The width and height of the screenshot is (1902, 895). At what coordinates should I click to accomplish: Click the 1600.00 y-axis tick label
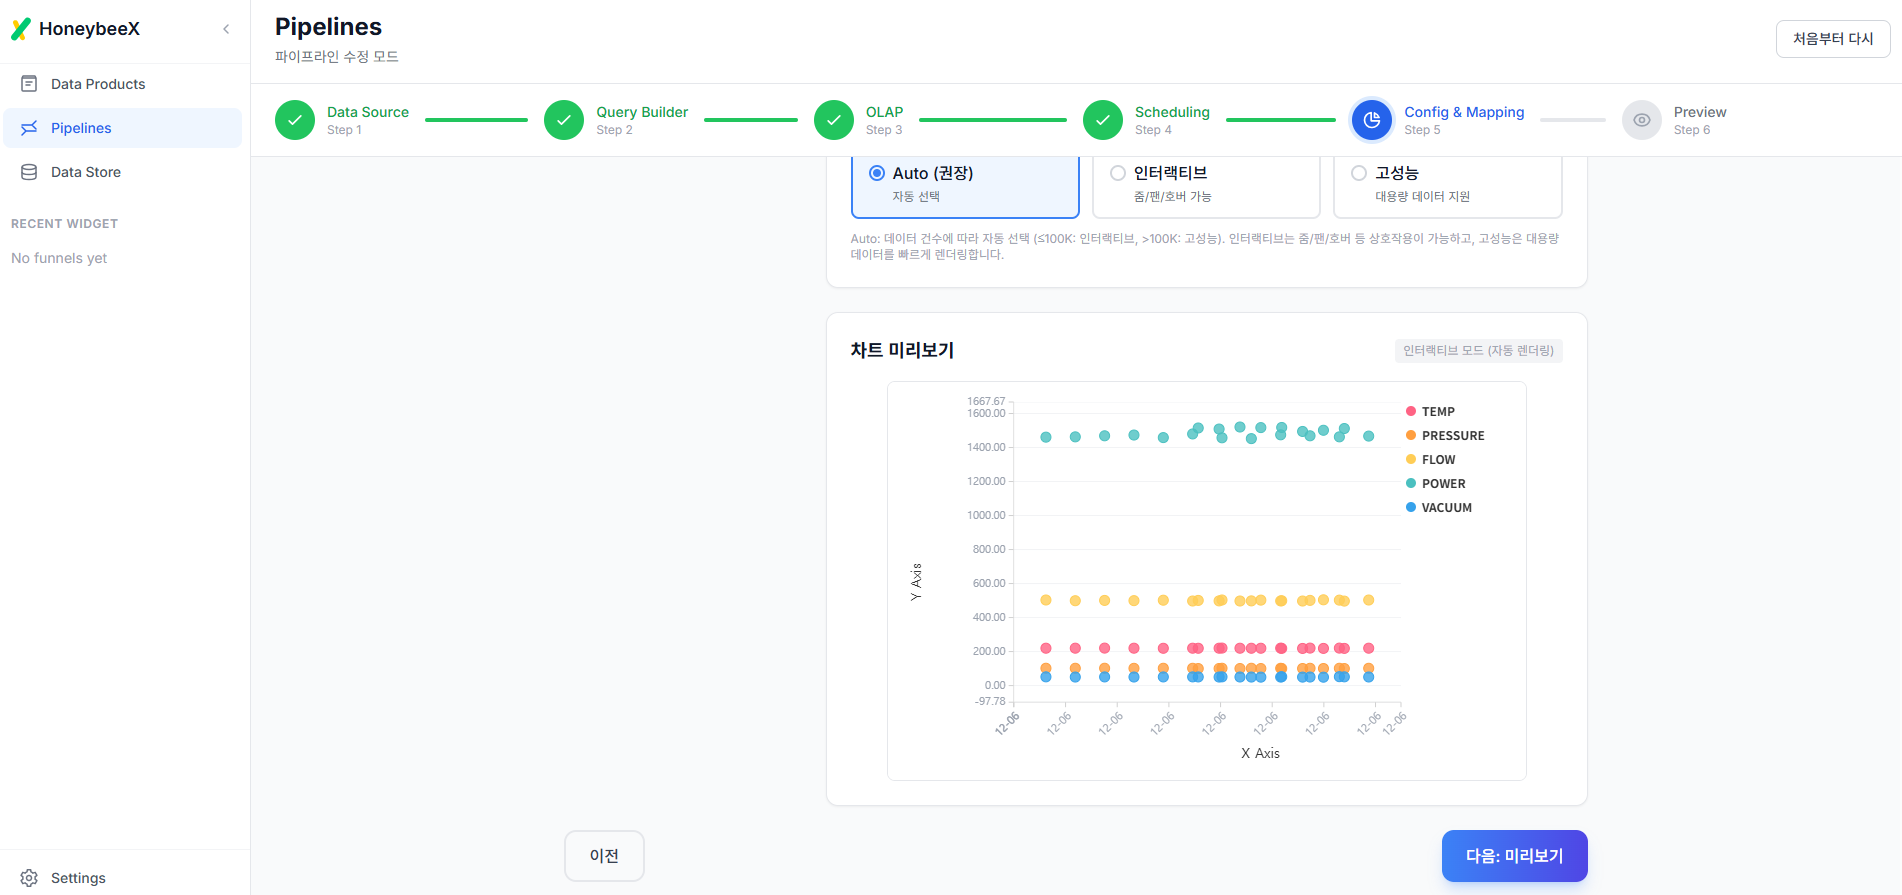[x=986, y=413]
